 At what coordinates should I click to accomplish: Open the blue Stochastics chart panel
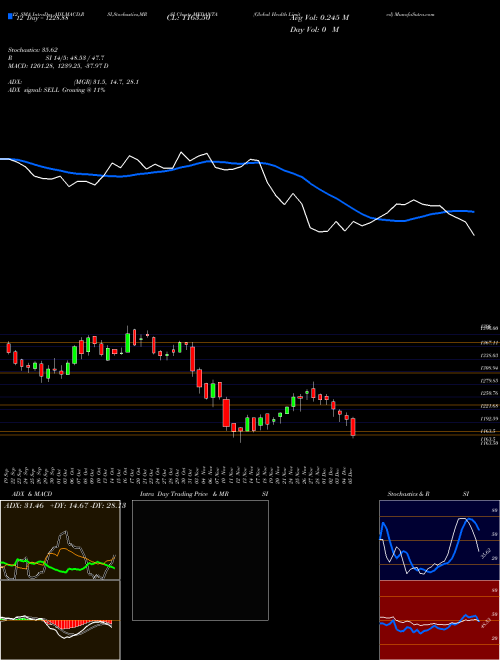[x=439, y=540]
